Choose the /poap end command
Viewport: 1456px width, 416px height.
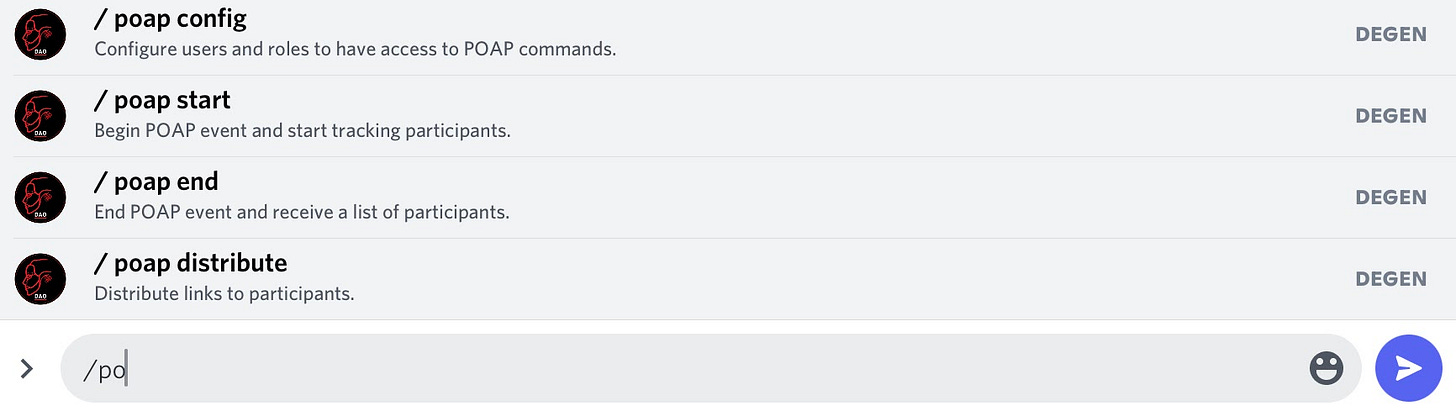[156, 182]
